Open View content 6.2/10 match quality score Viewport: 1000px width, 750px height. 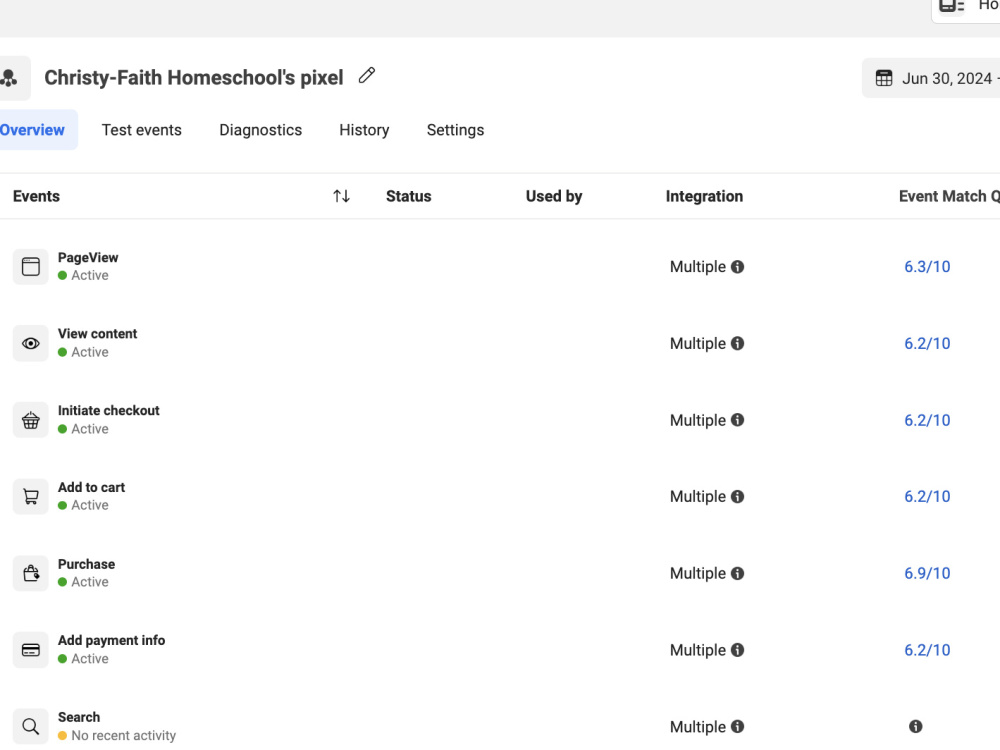click(927, 343)
